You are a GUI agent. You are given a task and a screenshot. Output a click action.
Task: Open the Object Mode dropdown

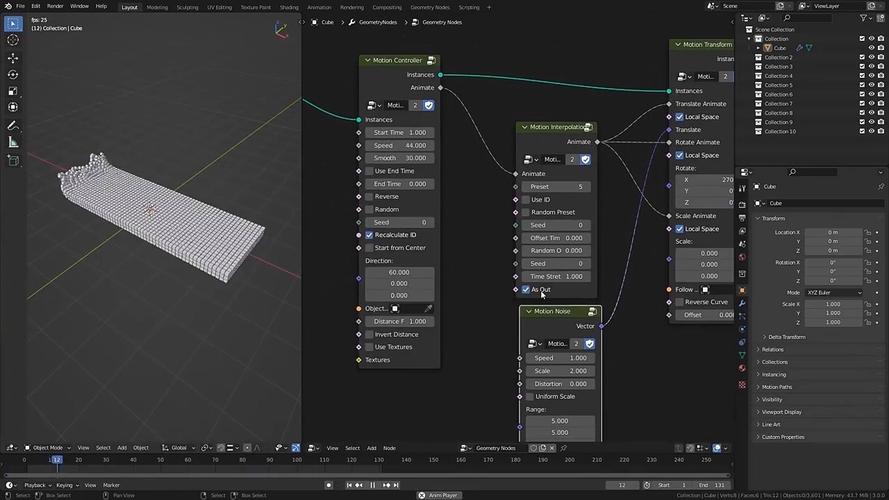click(x=47, y=448)
